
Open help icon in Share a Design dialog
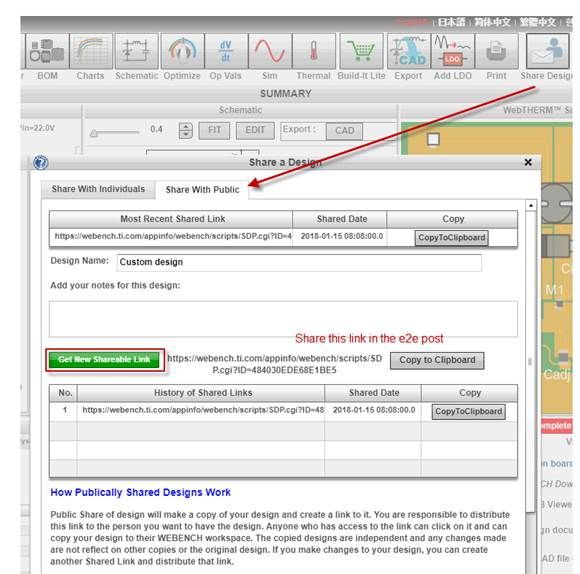tap(40, 162)
